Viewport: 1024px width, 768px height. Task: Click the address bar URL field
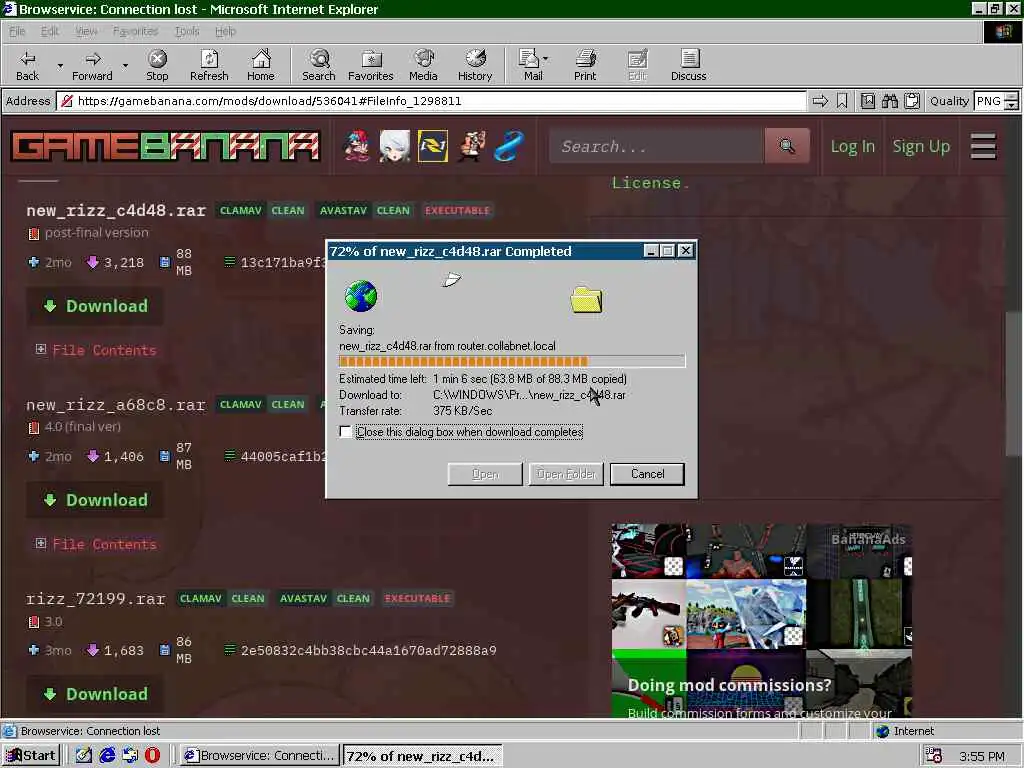[431, 101]
